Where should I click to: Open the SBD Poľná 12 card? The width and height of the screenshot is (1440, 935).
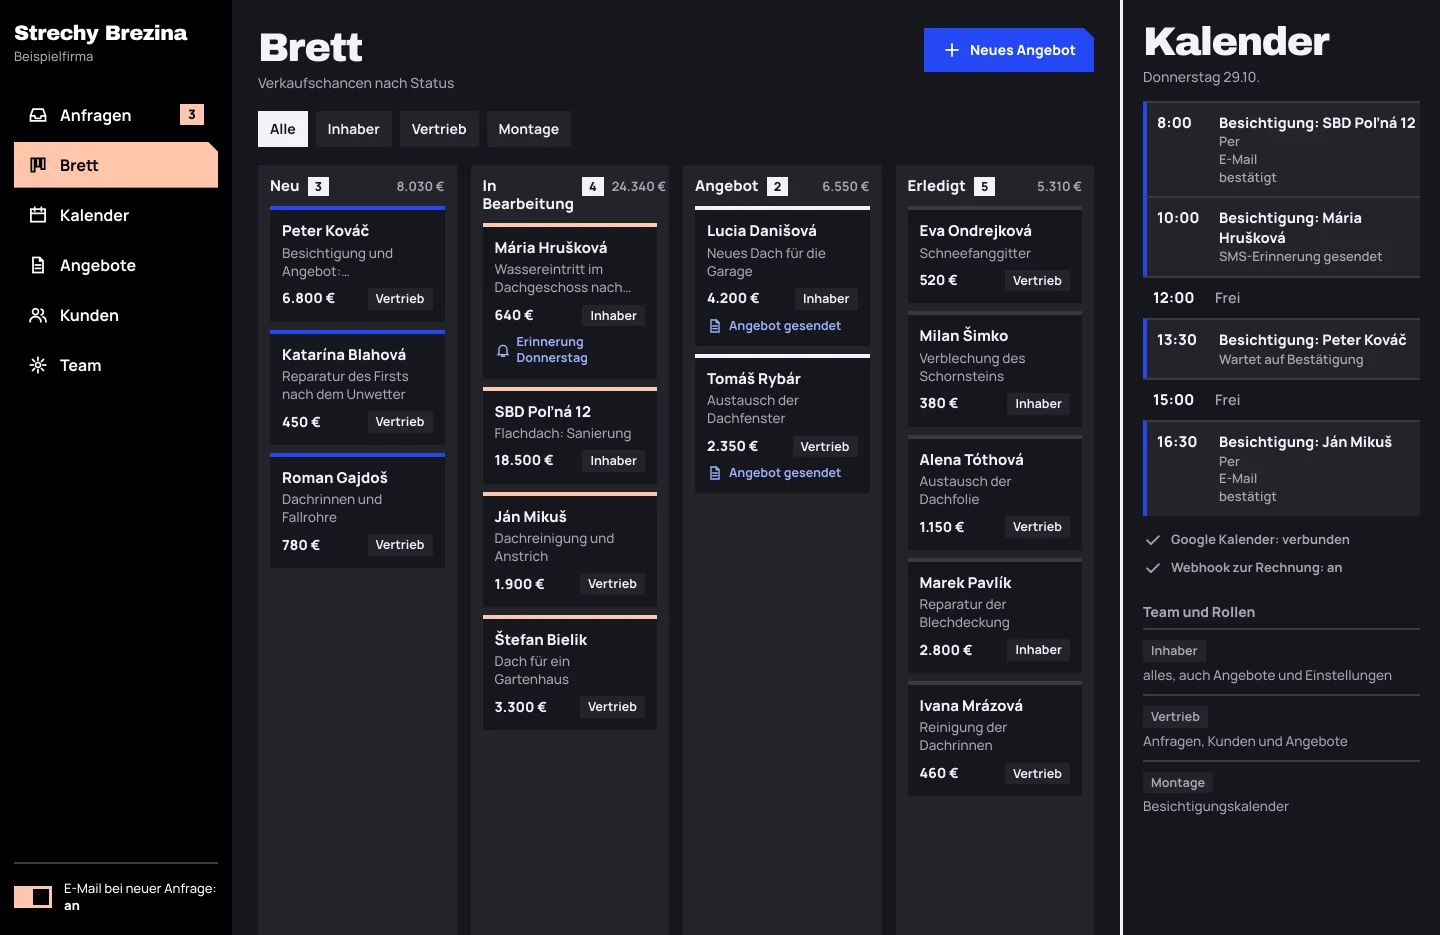pos(570,435)
